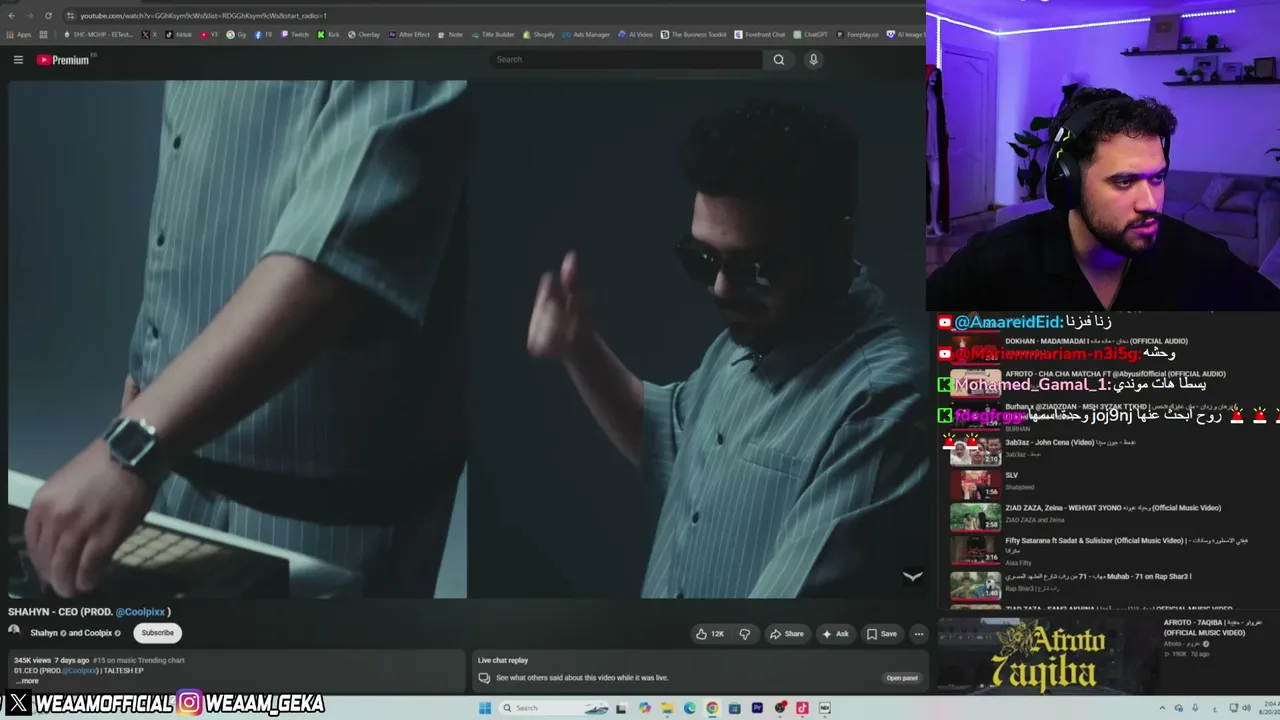The width and height of the screenshot is (1280, 720).
Task: Open the Title Builder bookmark
Action: 492,35
